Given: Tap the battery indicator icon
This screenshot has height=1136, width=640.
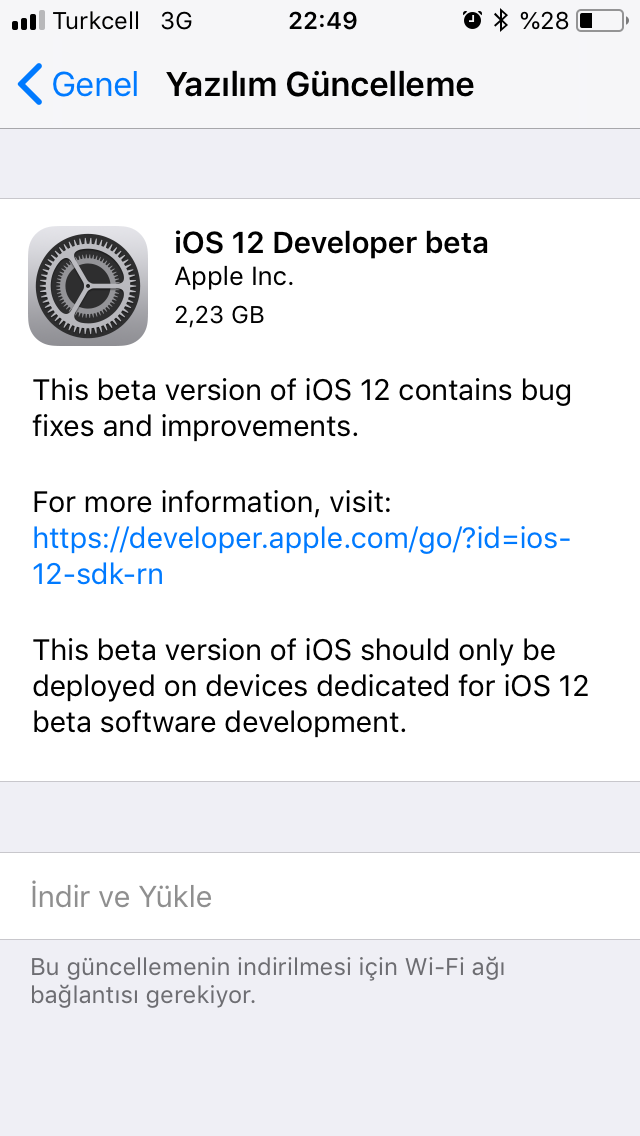Looking at the screenshot, I should coord(602,20).
